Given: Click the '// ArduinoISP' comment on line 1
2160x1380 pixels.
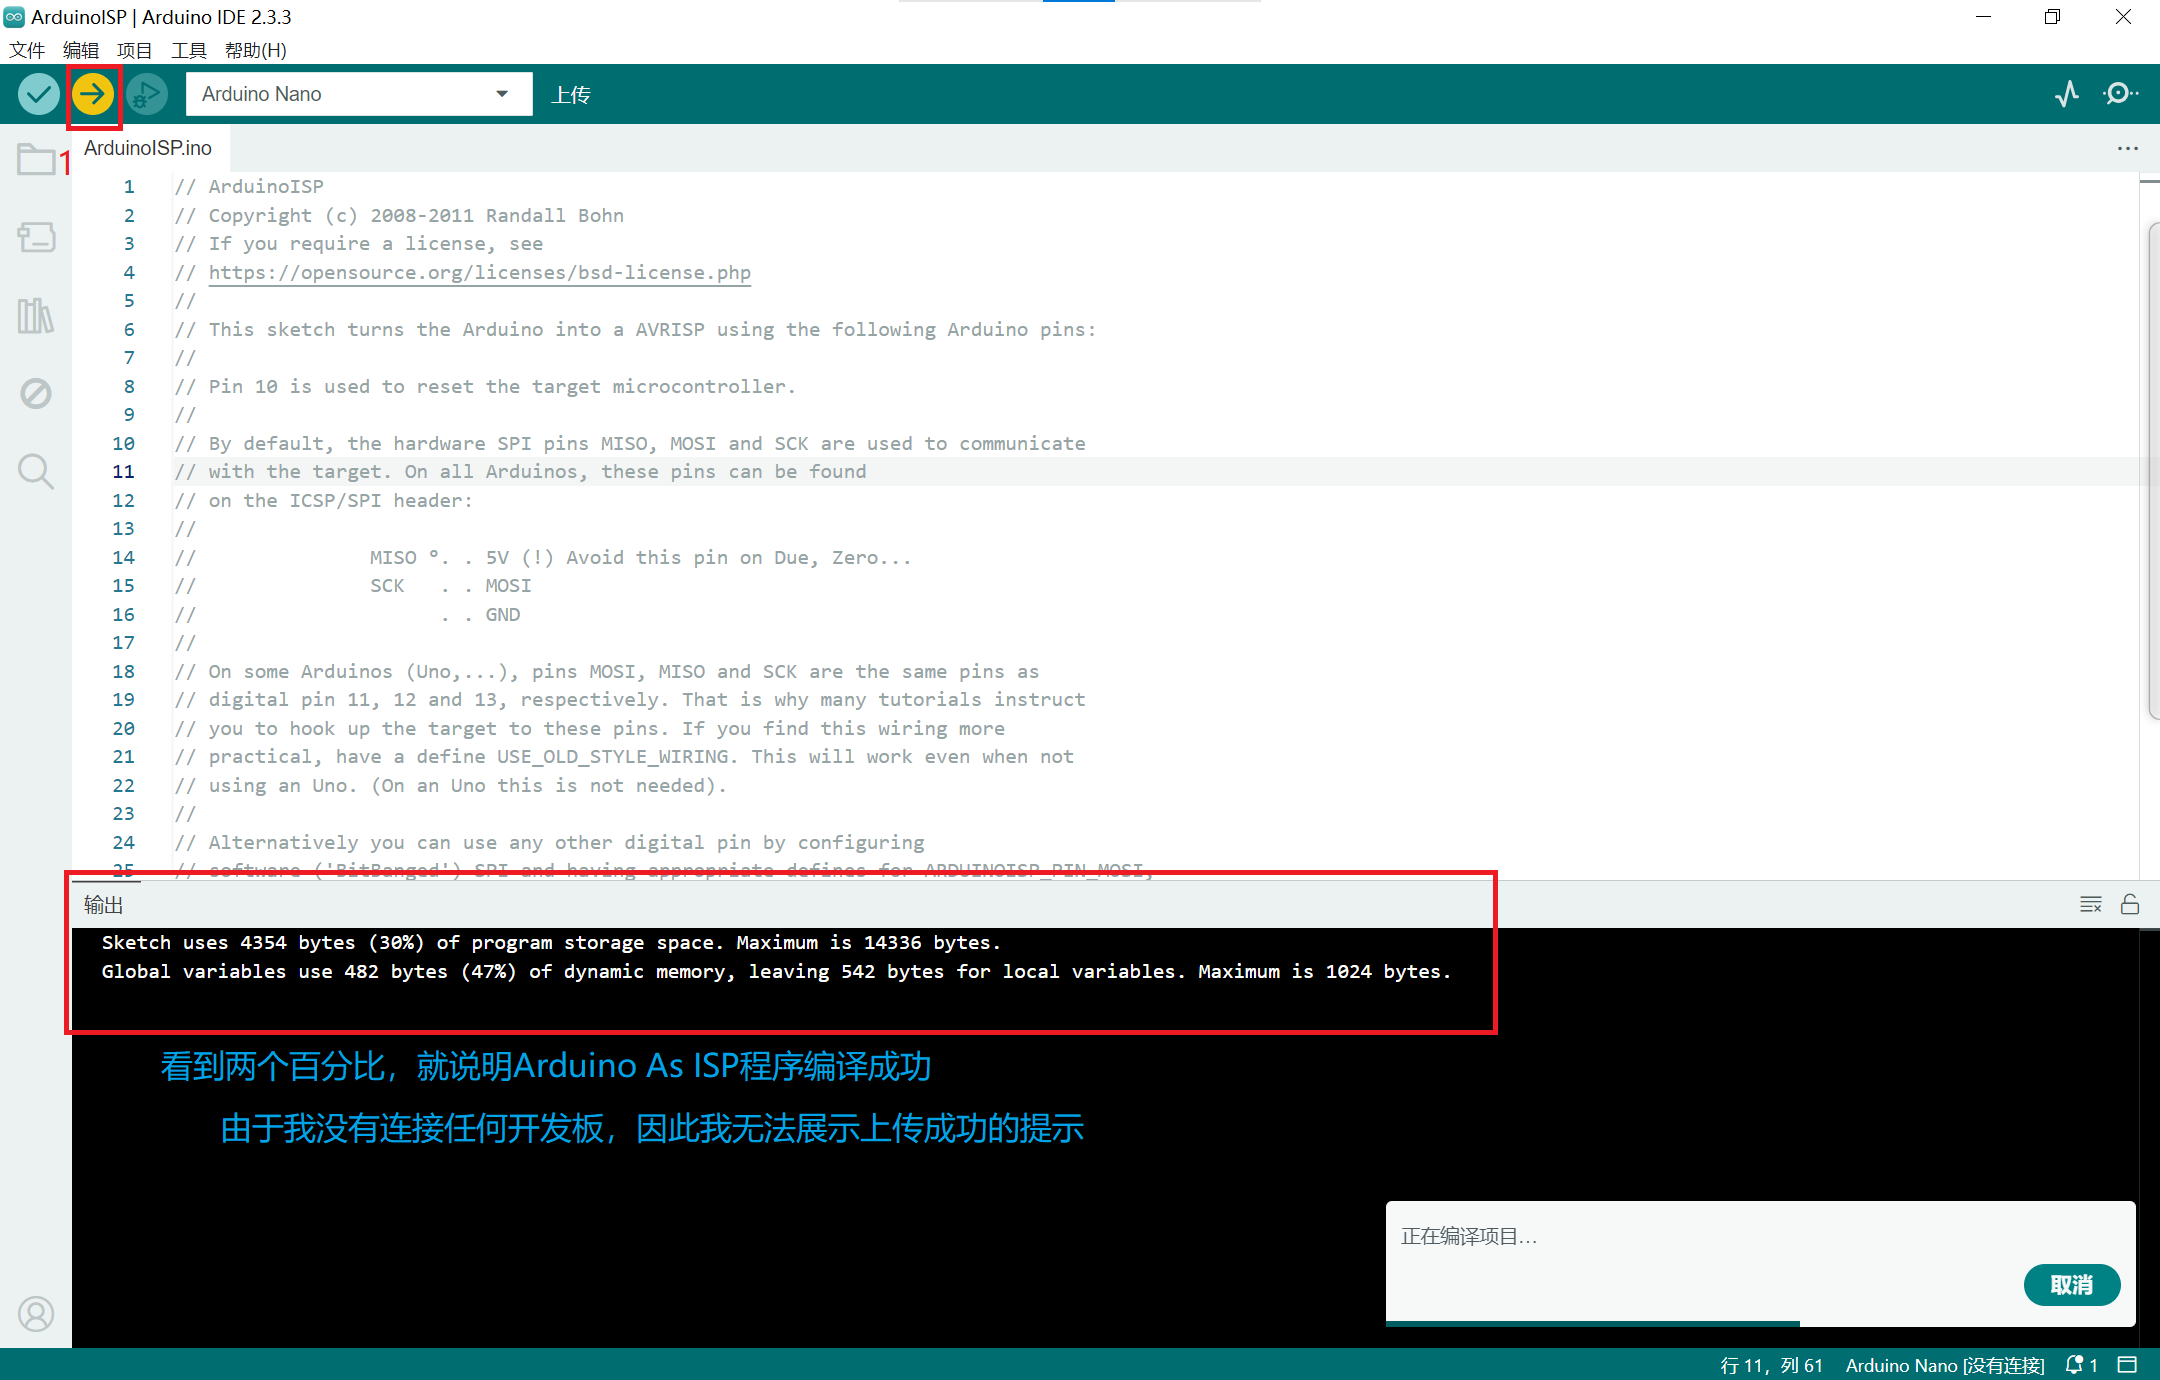Looking at the screenshot, I should (249, 186).
